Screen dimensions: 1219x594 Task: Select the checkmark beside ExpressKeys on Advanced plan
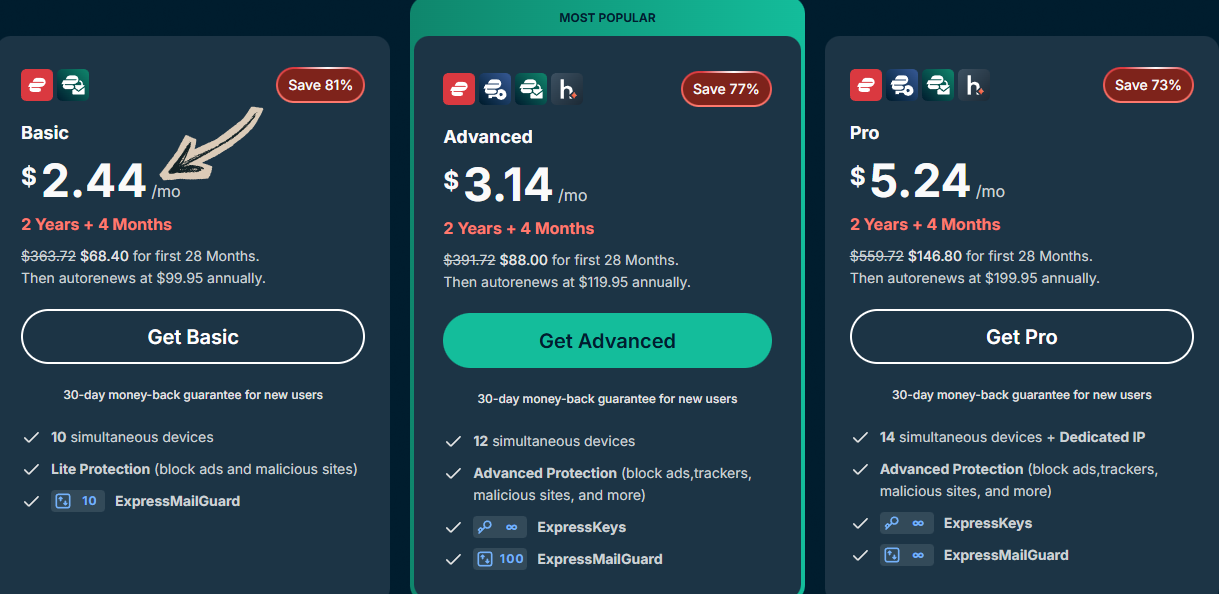click(x=453, y=527)
